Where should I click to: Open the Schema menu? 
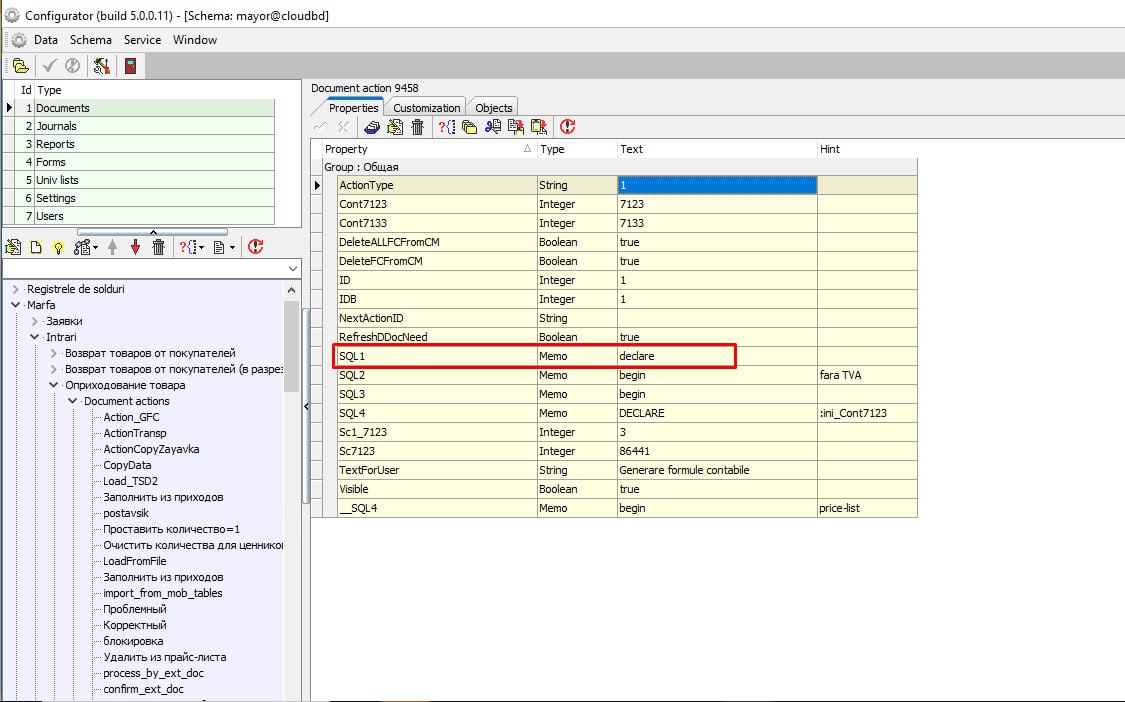coord(90,40)
